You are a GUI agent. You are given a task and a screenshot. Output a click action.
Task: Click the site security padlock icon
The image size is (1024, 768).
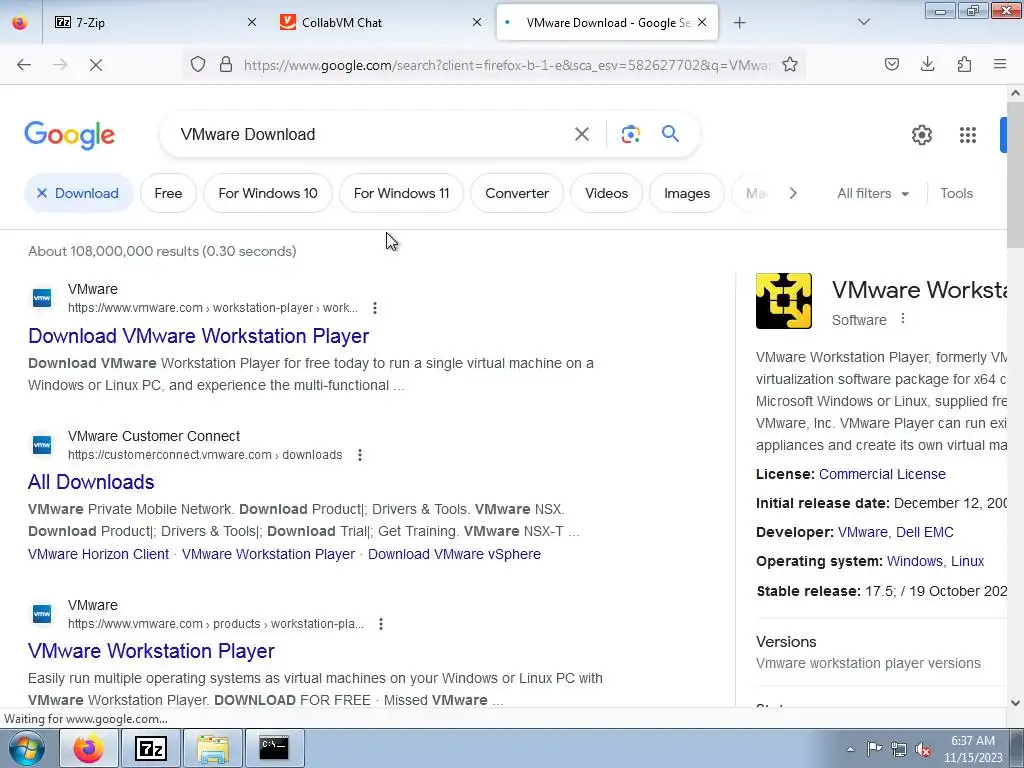pos(226,64)
